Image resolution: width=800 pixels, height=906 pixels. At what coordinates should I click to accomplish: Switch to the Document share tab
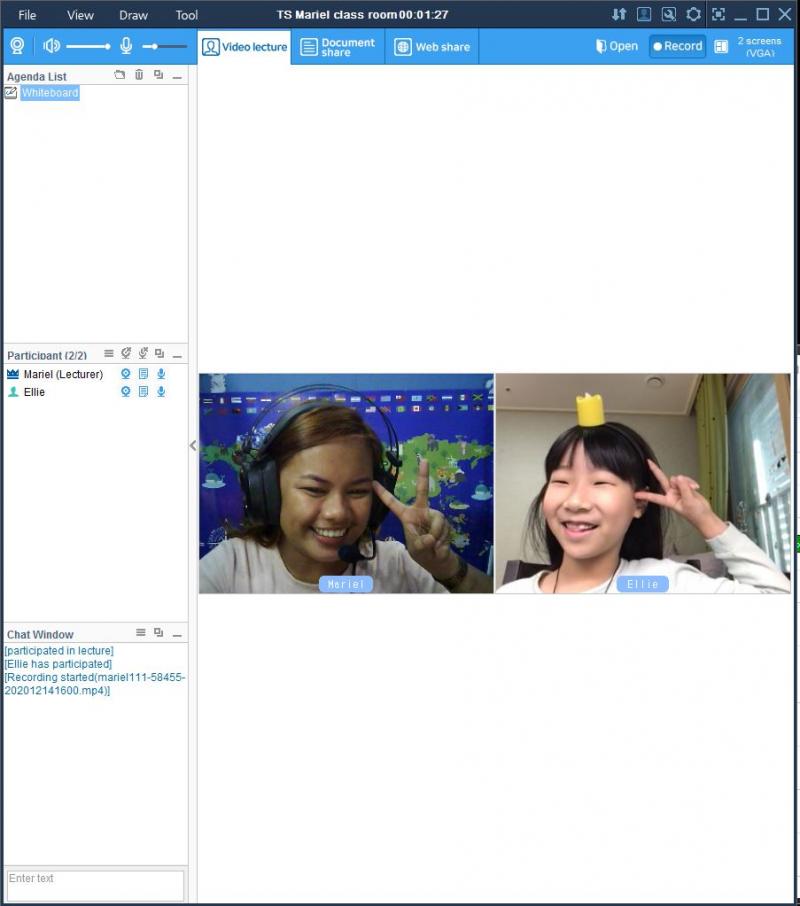tap(338, 47)
